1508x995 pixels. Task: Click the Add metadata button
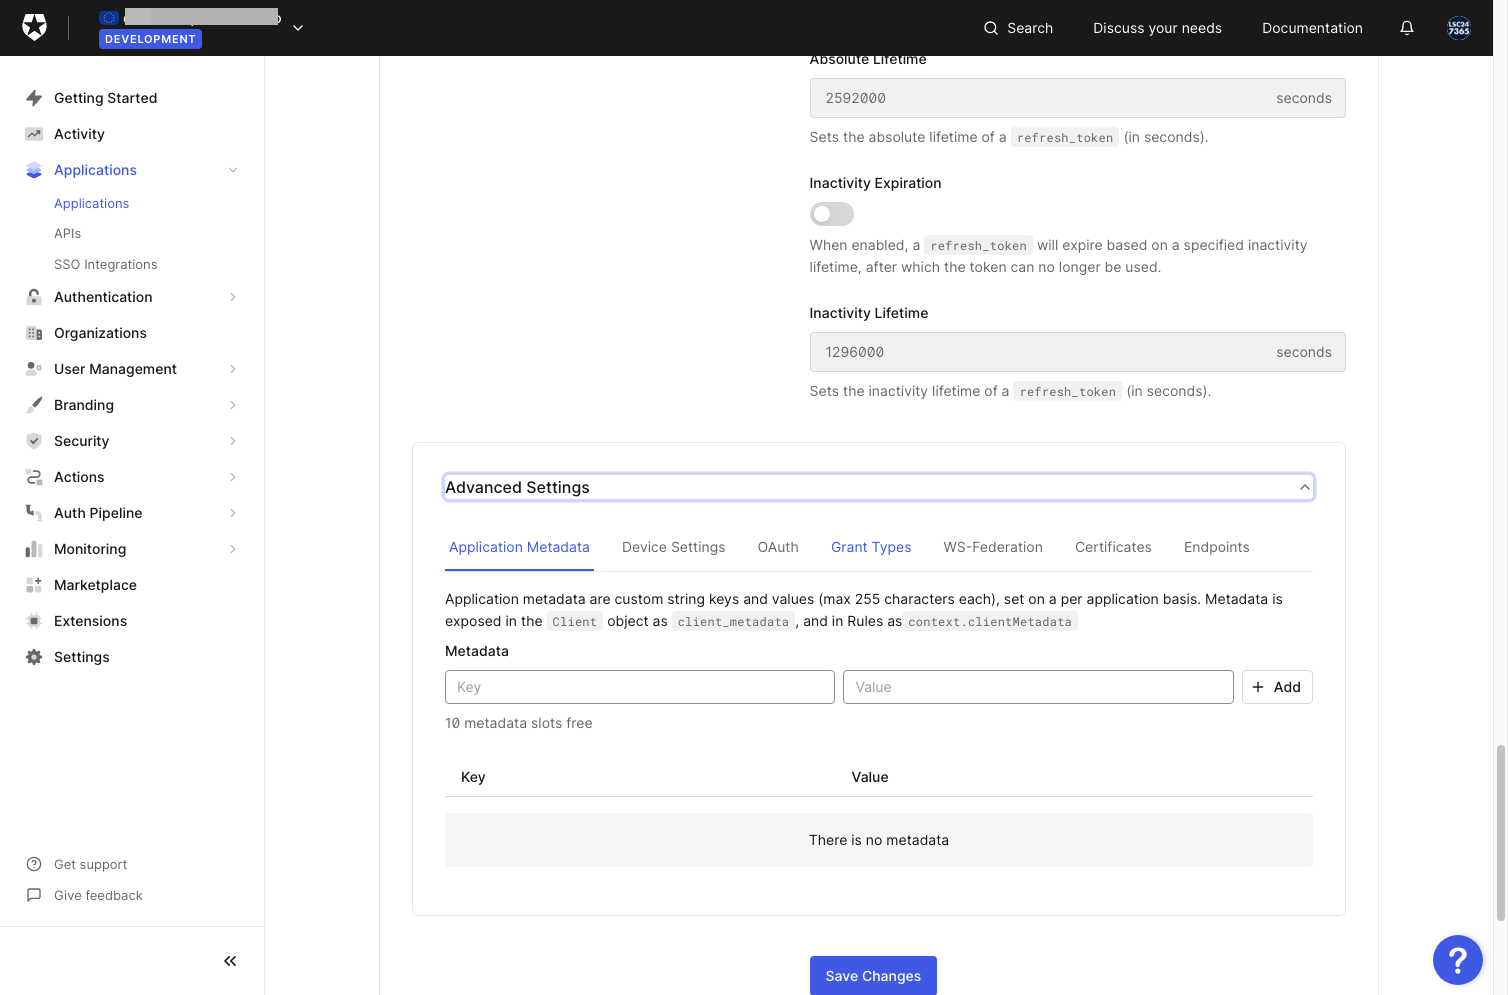1277,687
